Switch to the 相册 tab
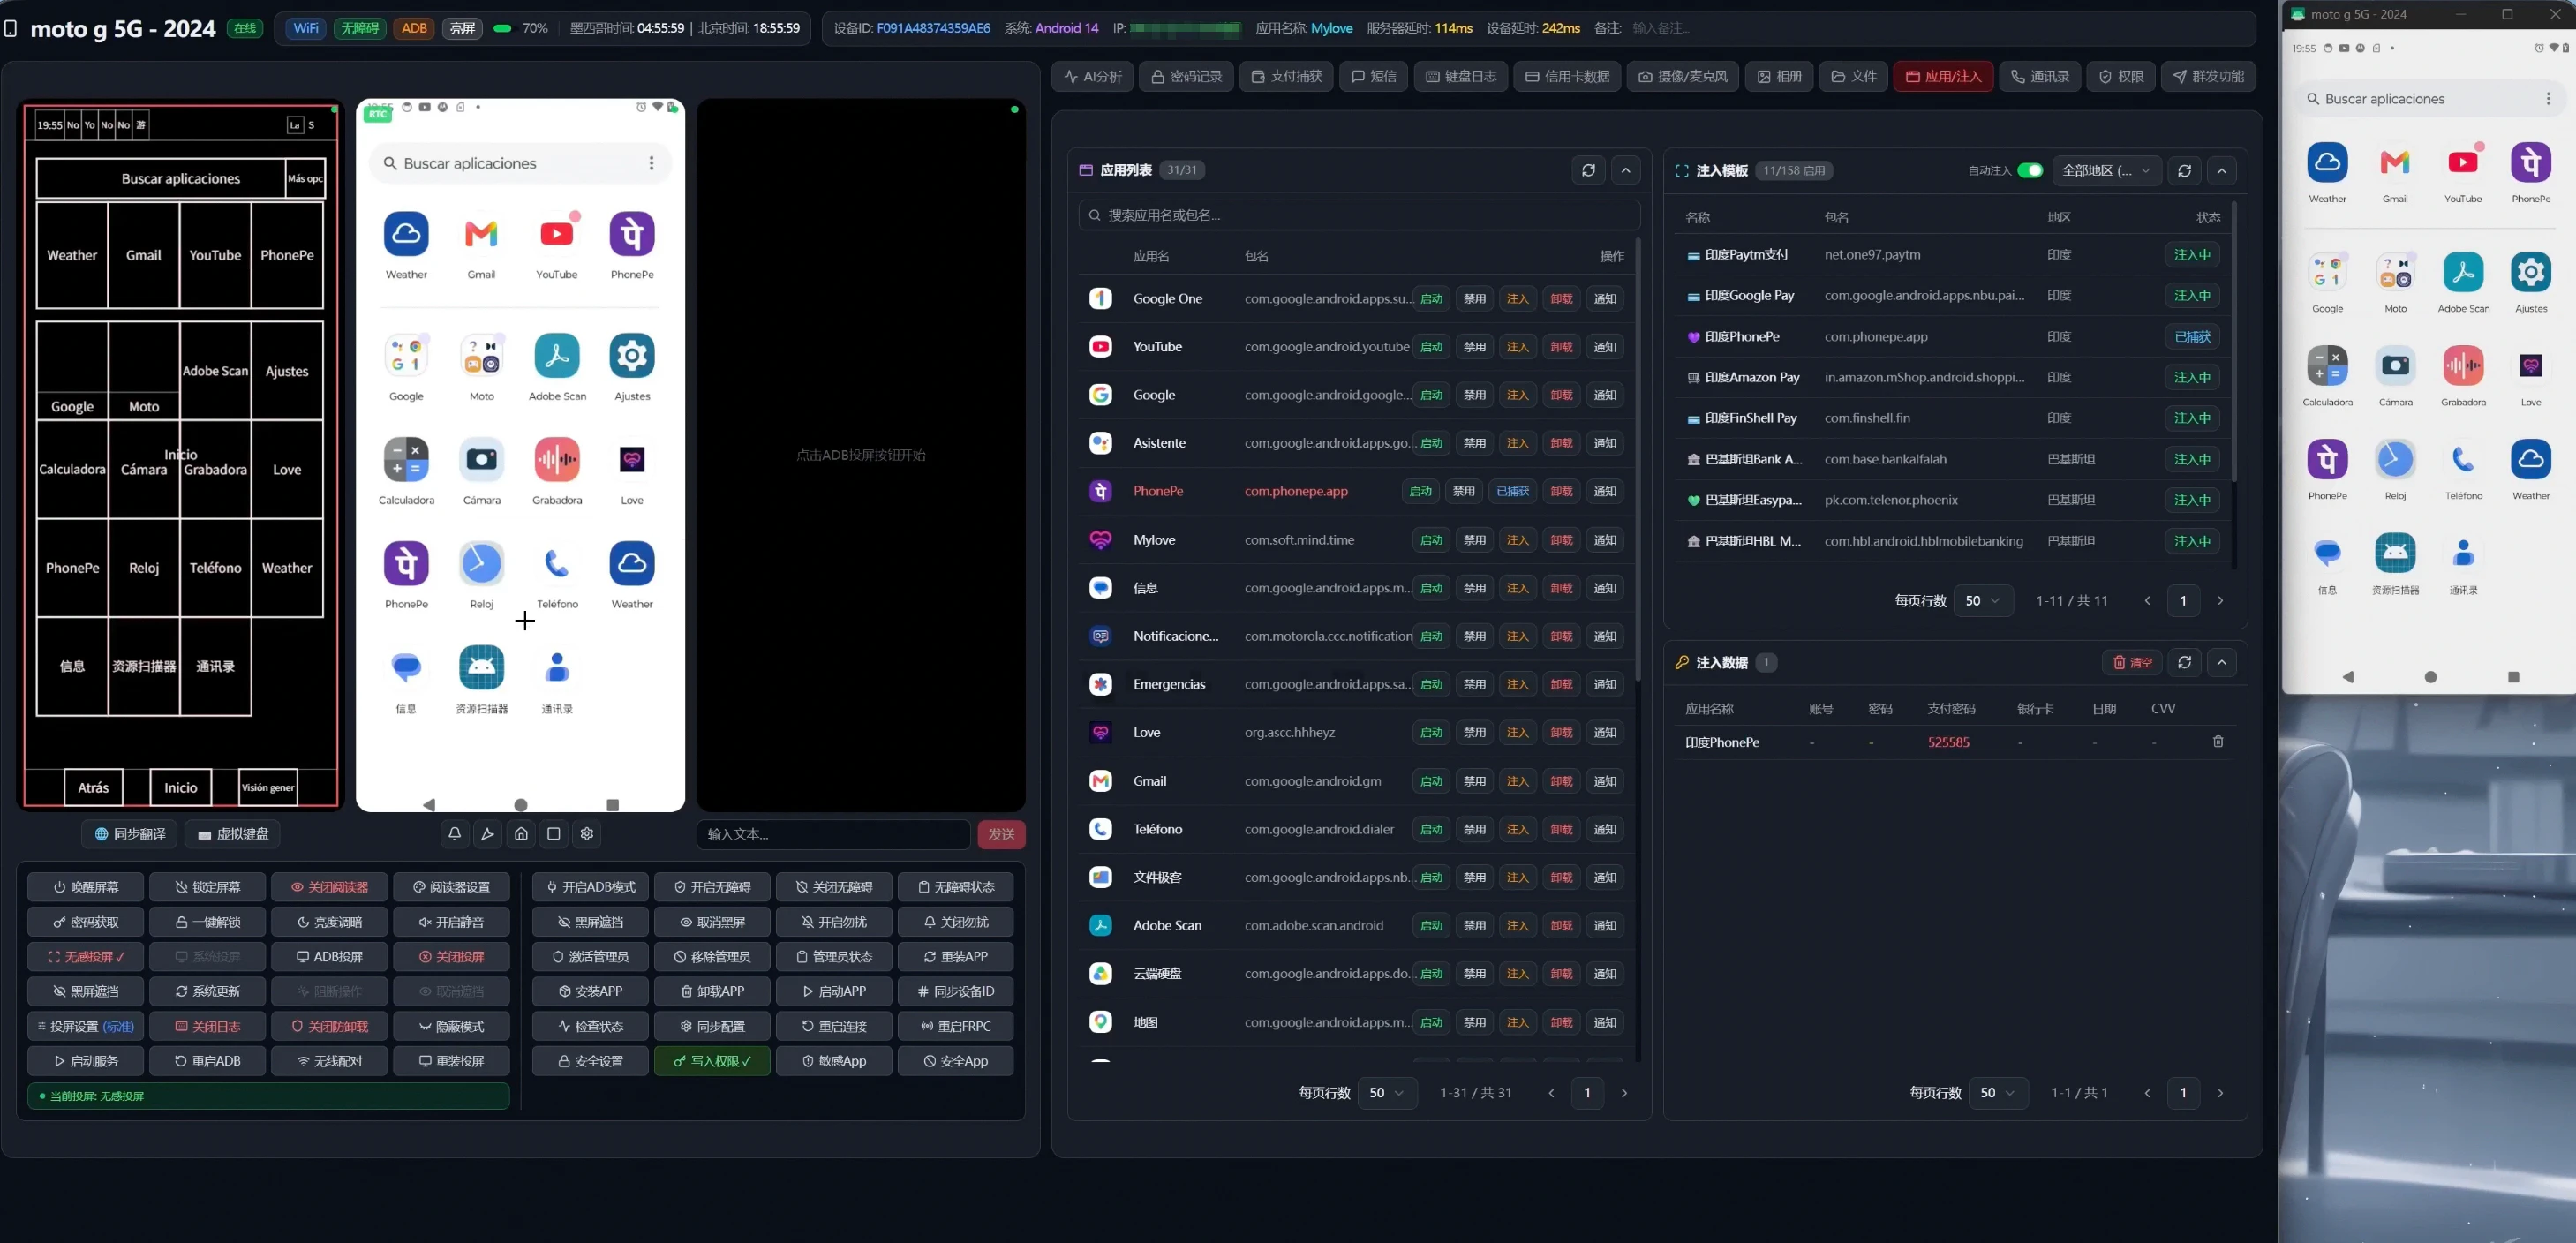 (1779, 76)
